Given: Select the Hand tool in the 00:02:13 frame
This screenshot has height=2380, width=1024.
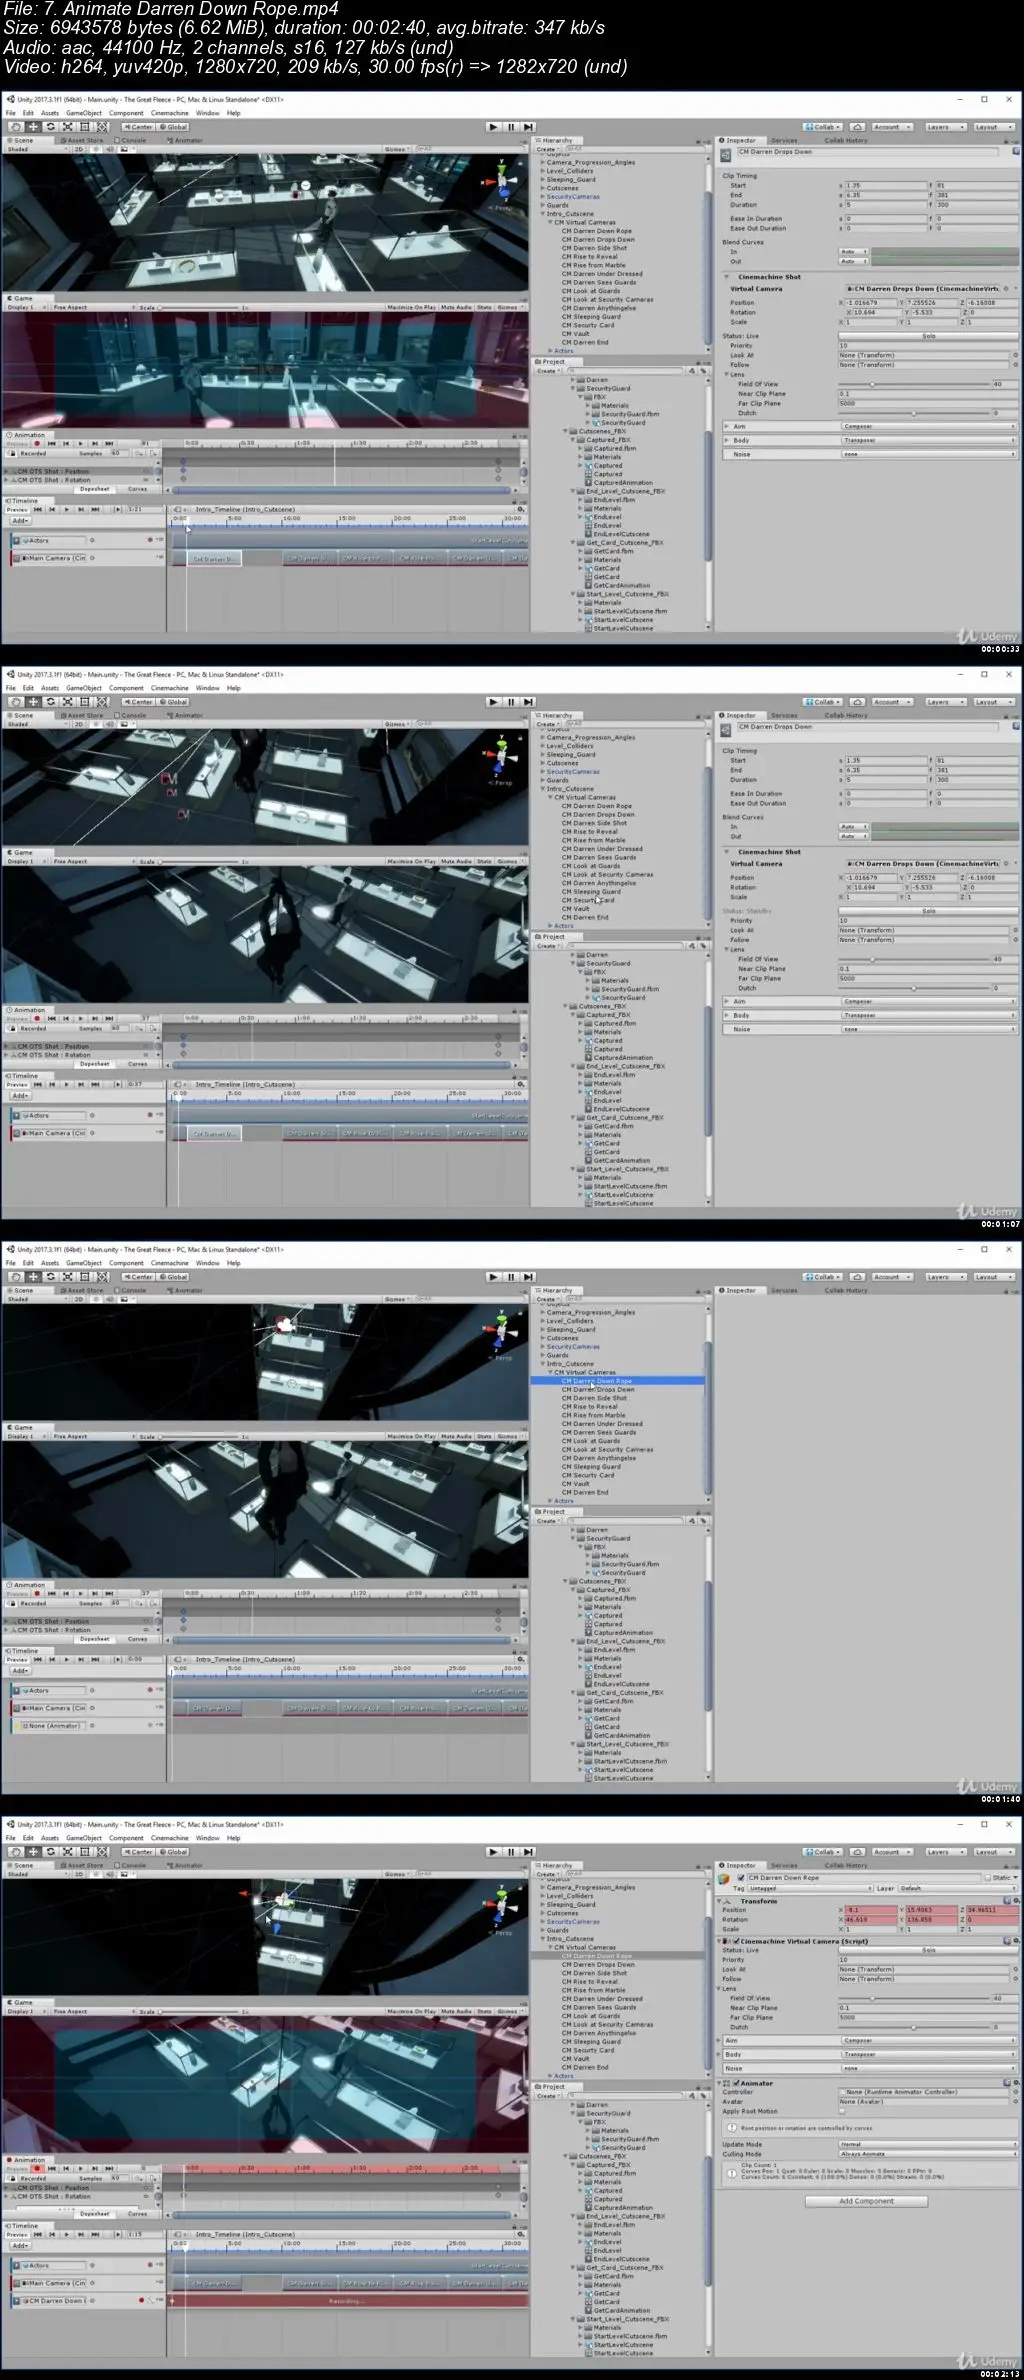Looking at the screenshot, I should click(15, 1852).
